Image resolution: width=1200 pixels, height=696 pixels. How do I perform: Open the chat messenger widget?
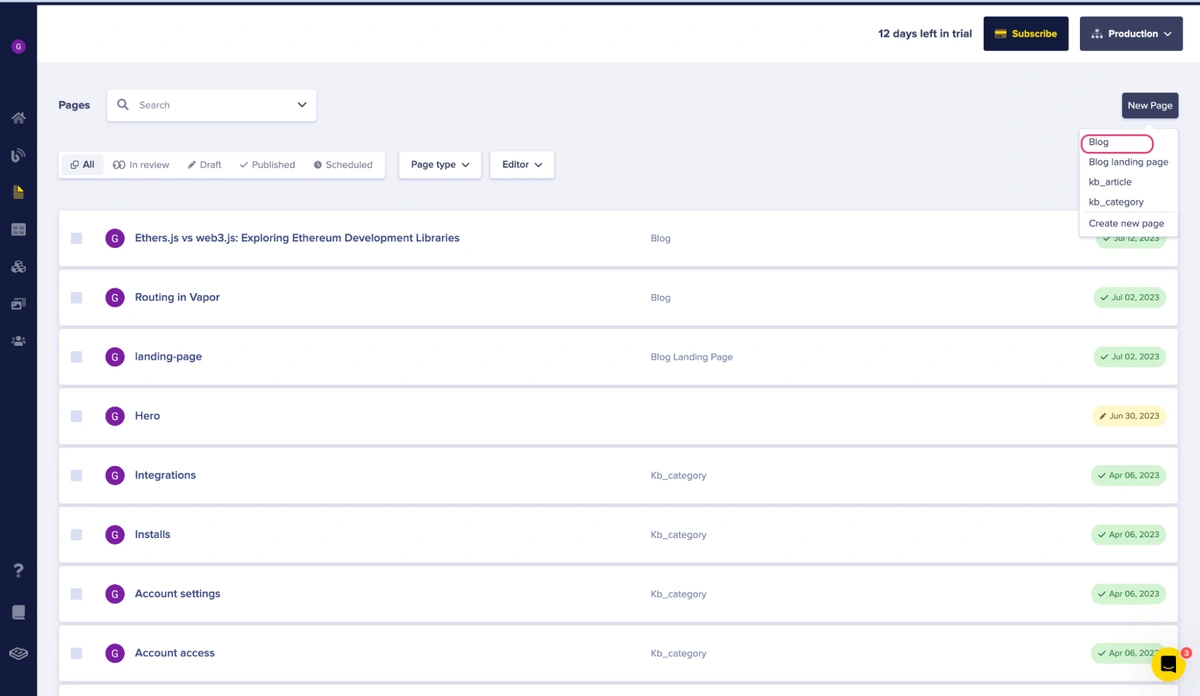point(1167,664)
